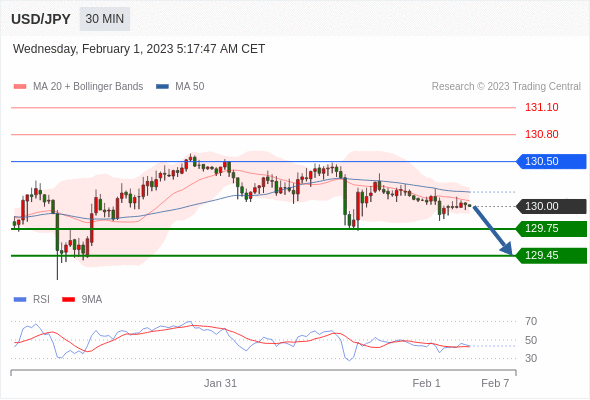590x400 pixels.
Task: Click the Wednesday, February 1, 2023 timestamp
Action: (139, 49)
